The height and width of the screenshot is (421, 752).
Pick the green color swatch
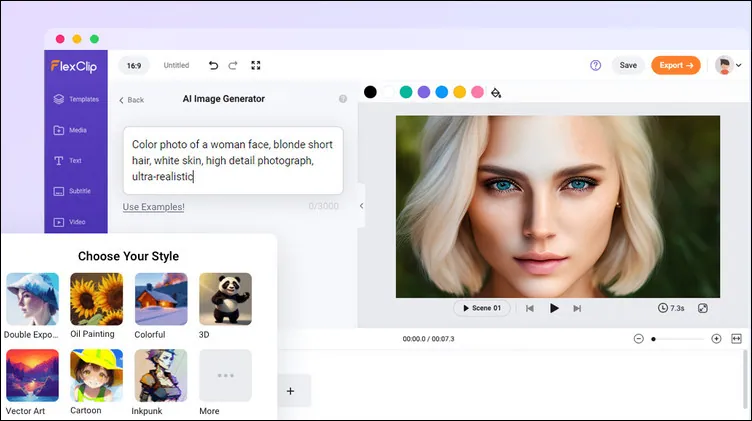pyautogui.click(x=406, y=92)
